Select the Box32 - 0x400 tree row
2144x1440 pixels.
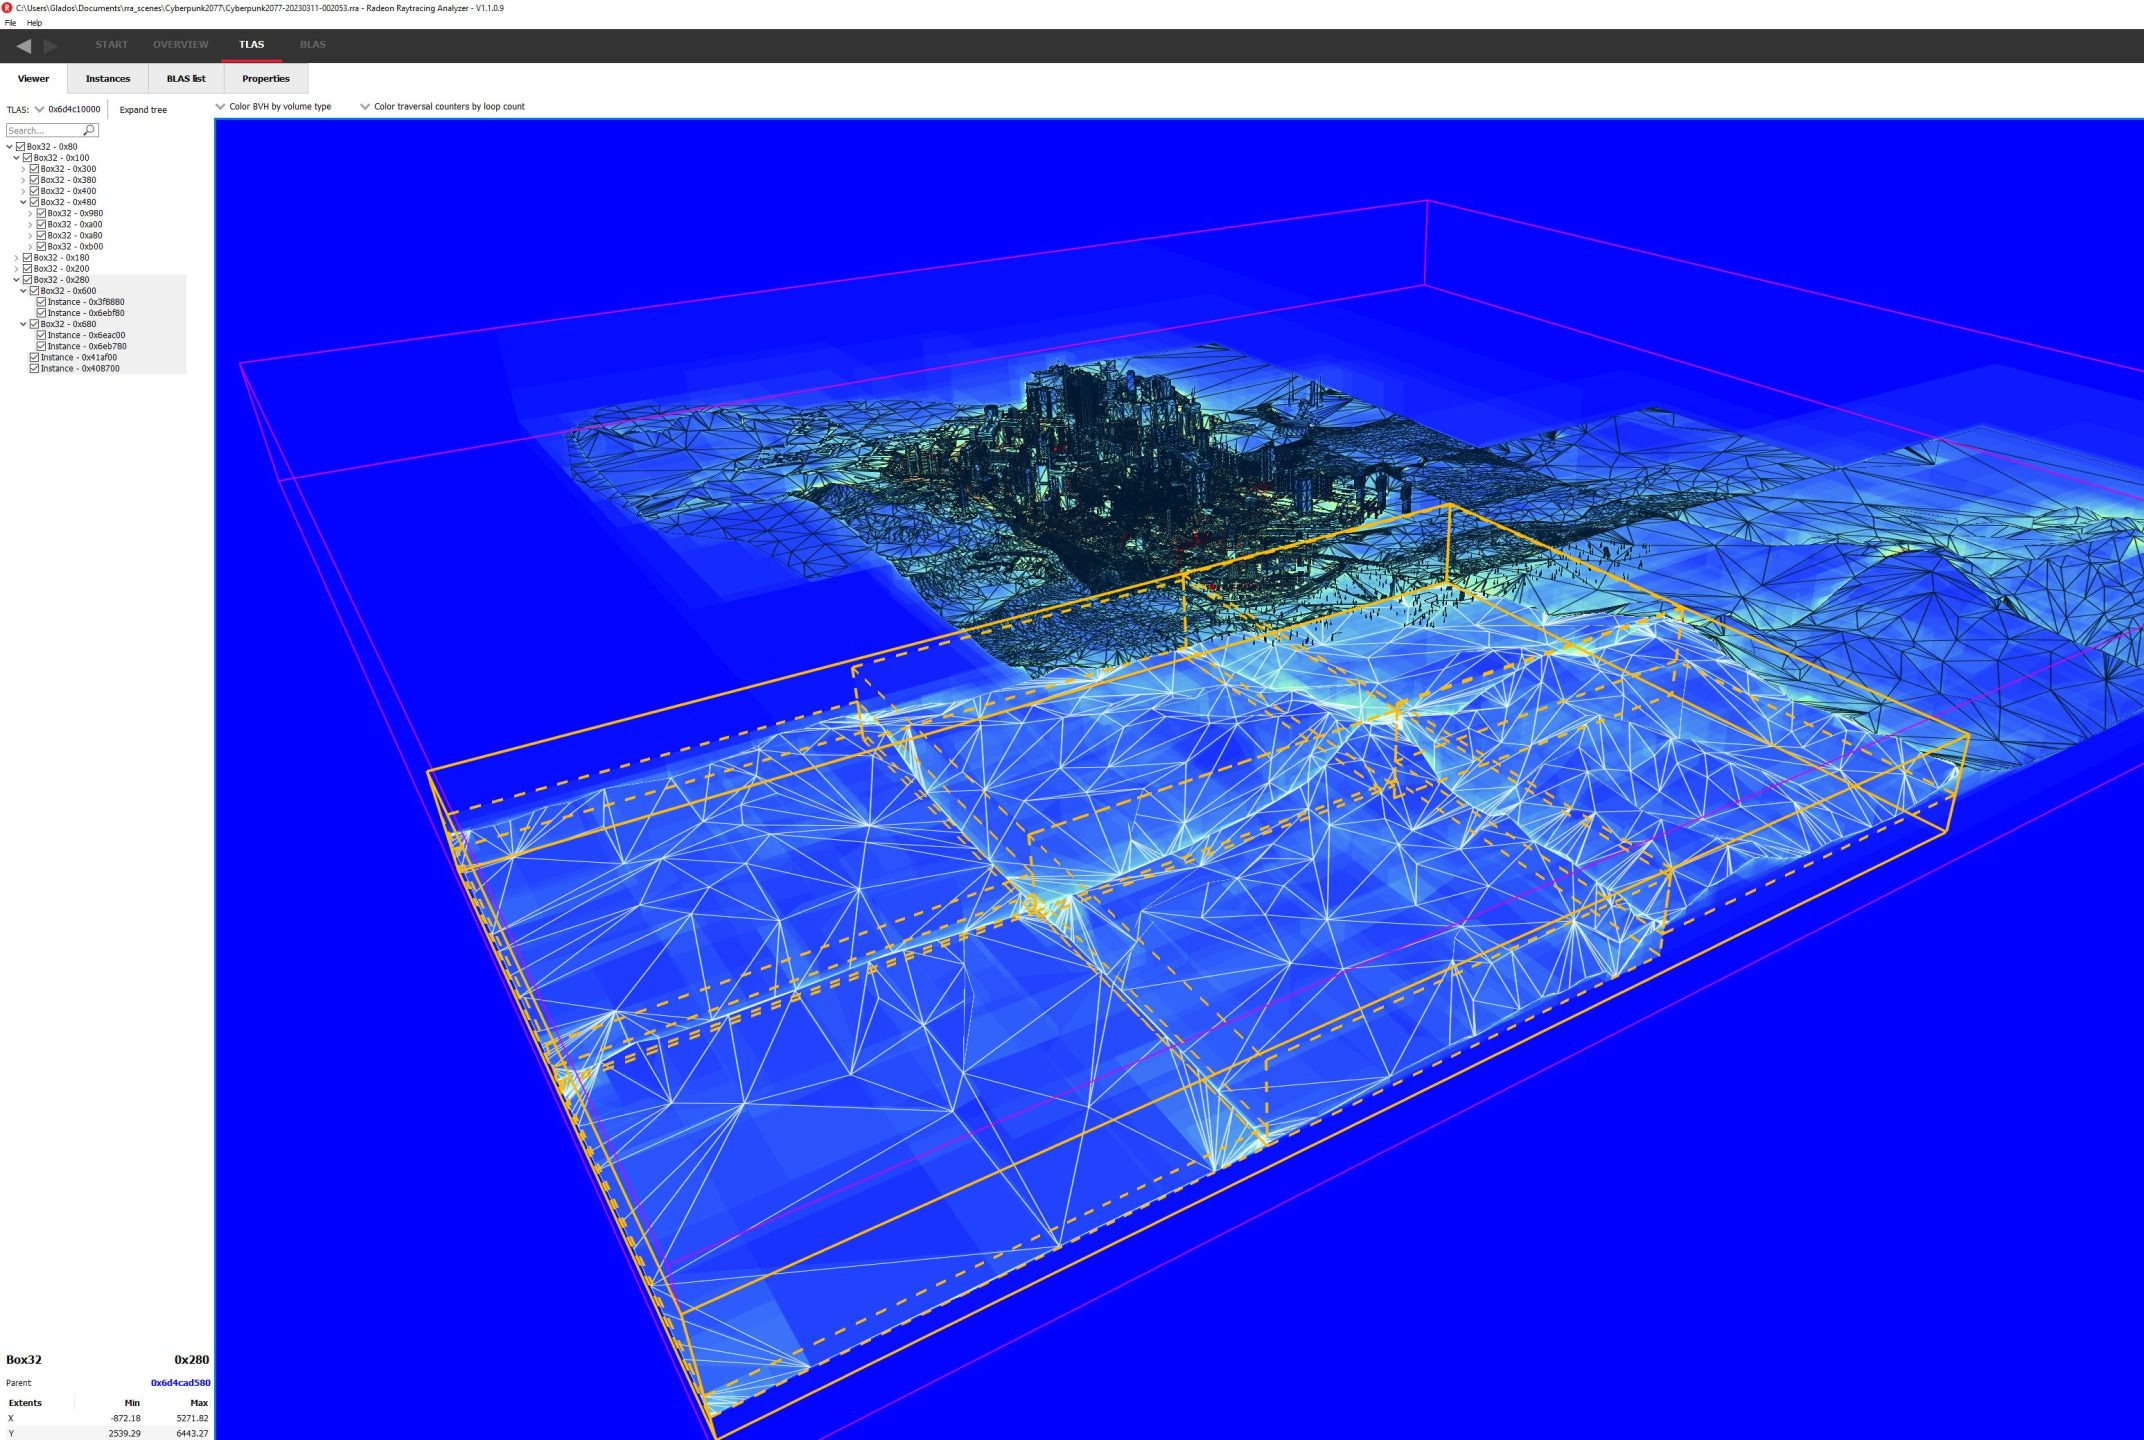tap(68, 191)
